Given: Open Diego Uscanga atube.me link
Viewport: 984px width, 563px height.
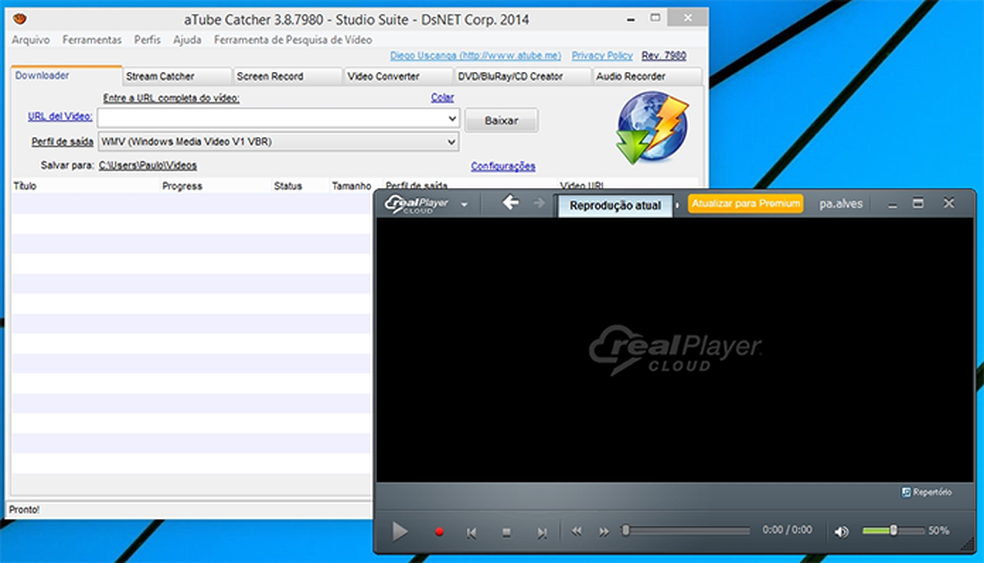Looking at the screenshot, I should coord(475,55).
